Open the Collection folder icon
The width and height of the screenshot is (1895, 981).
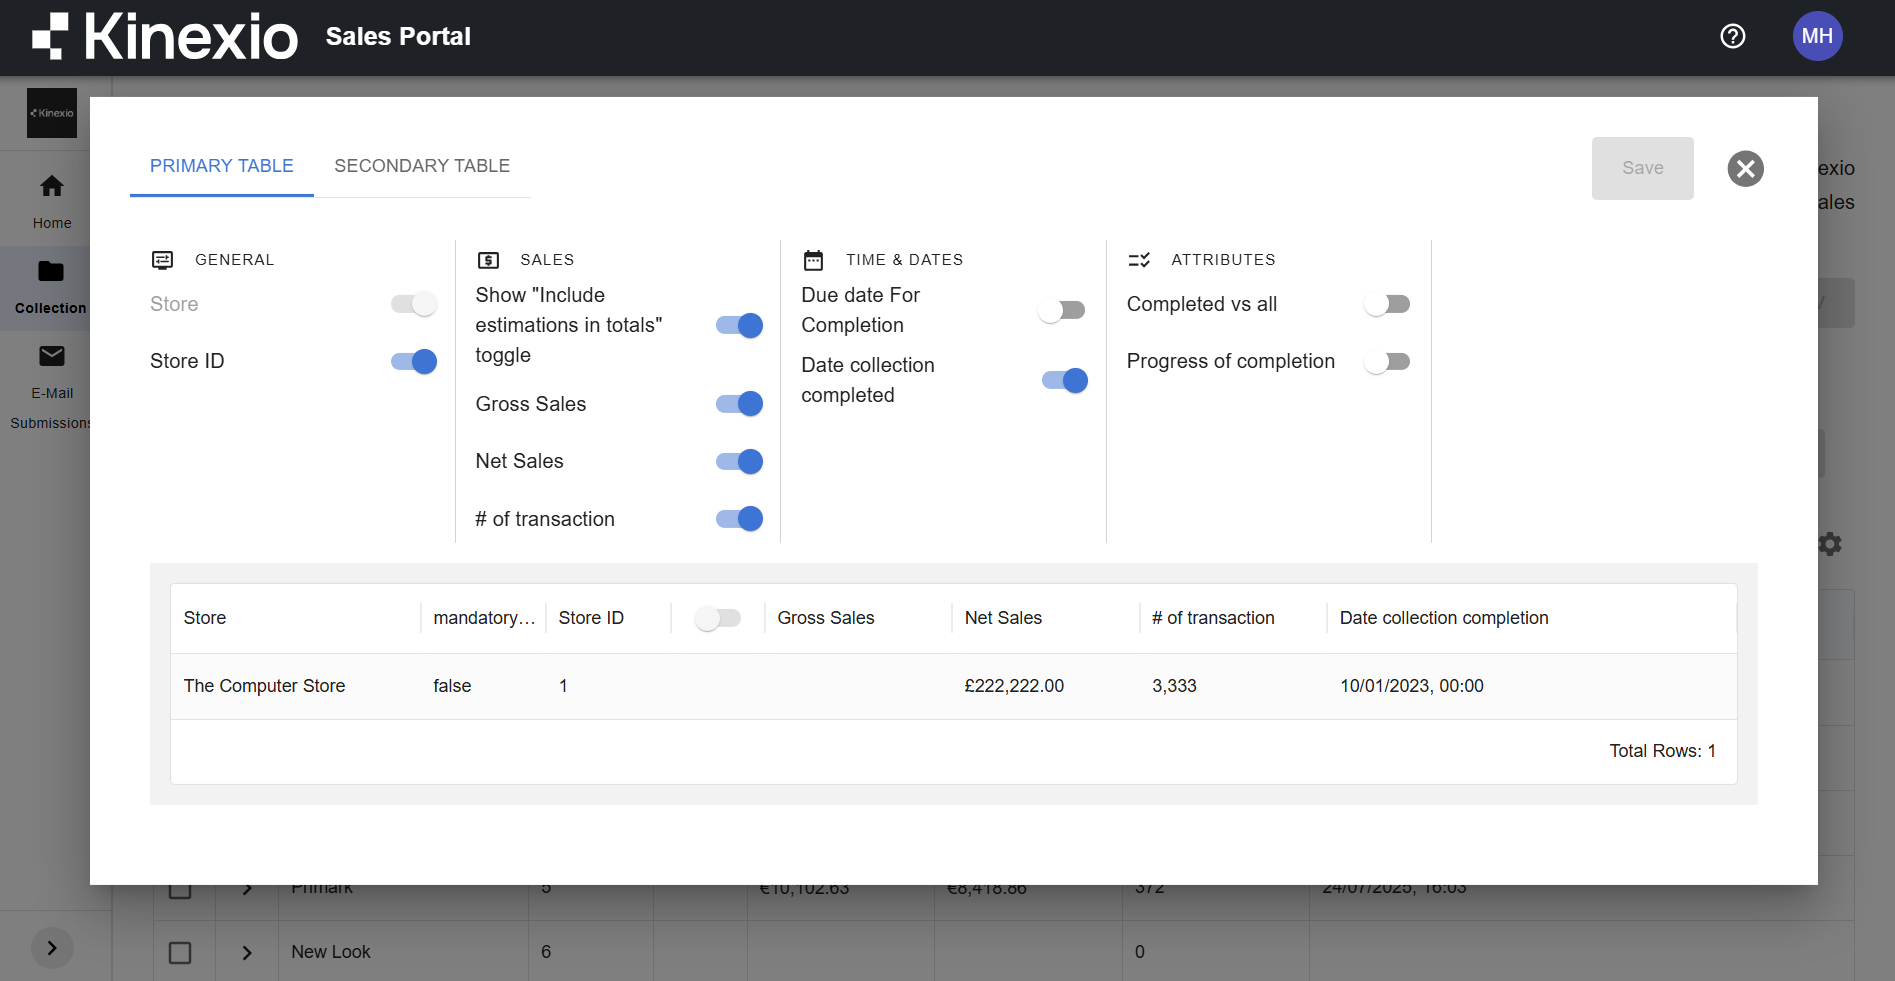tap(51, 272)
